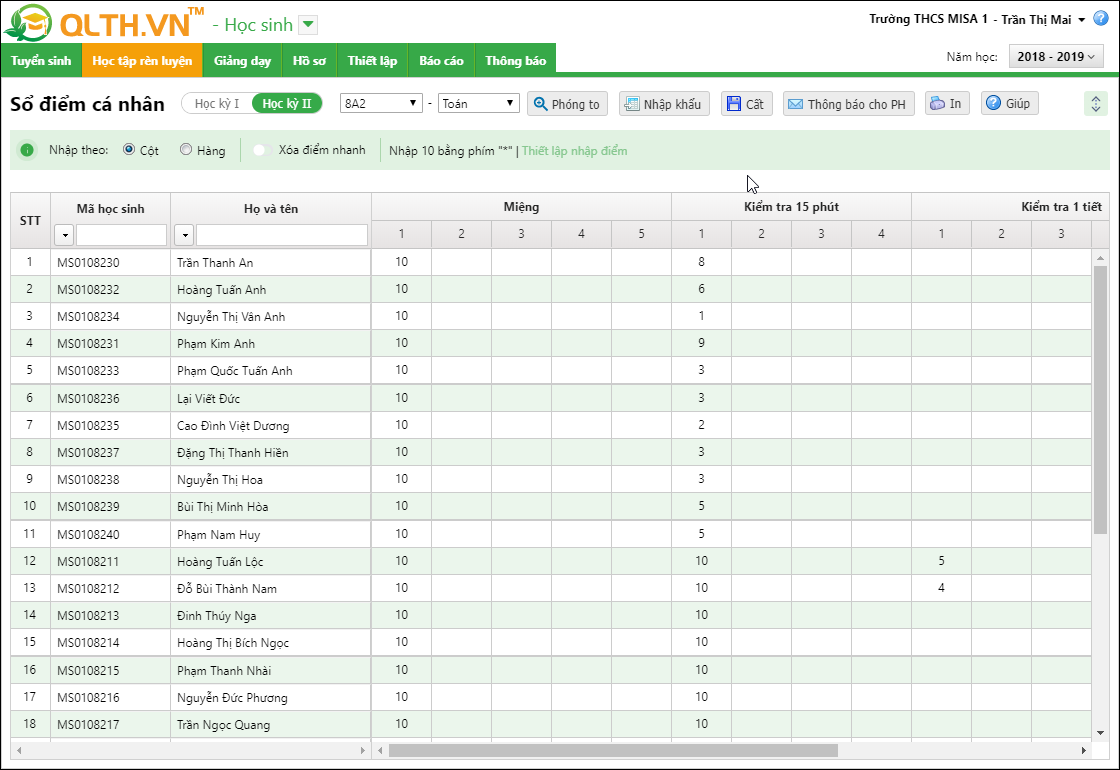Save scores with the Cất button
The width and height of the screenshot is (1120, 770).
tap(746, 104)
